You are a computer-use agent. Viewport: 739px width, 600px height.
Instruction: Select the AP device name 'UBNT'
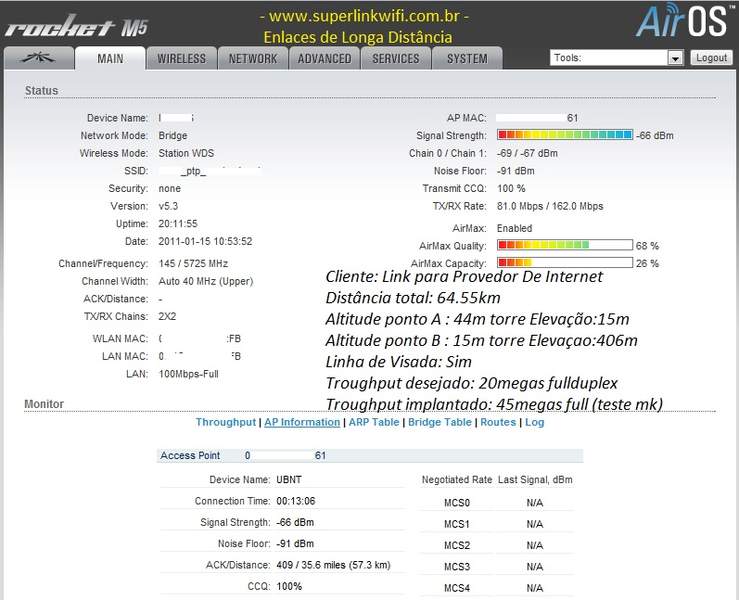pos(289,479)
